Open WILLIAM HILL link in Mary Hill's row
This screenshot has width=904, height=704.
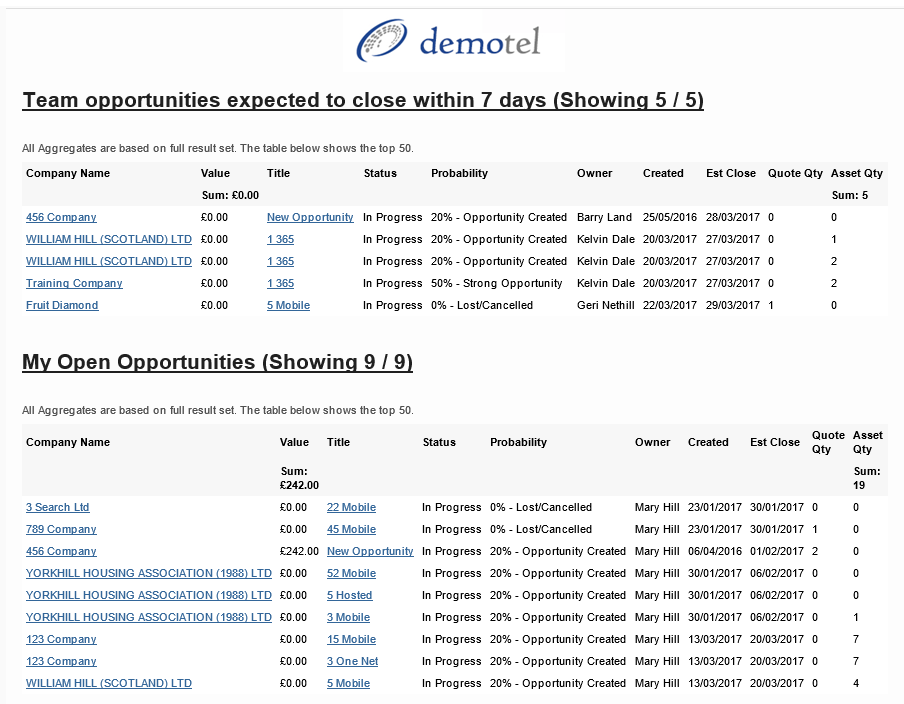click(x=108, y=683)
